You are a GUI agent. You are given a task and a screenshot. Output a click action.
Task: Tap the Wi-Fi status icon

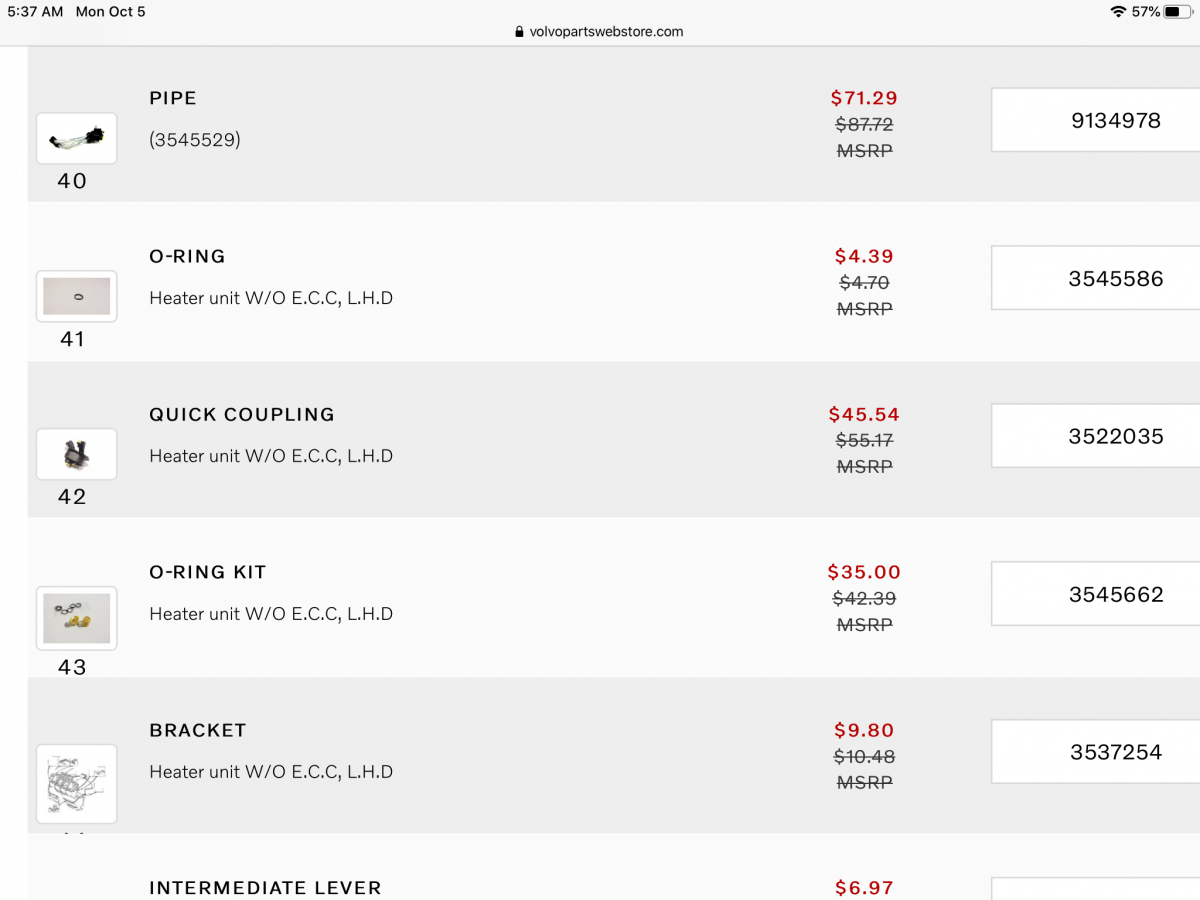1117,12
